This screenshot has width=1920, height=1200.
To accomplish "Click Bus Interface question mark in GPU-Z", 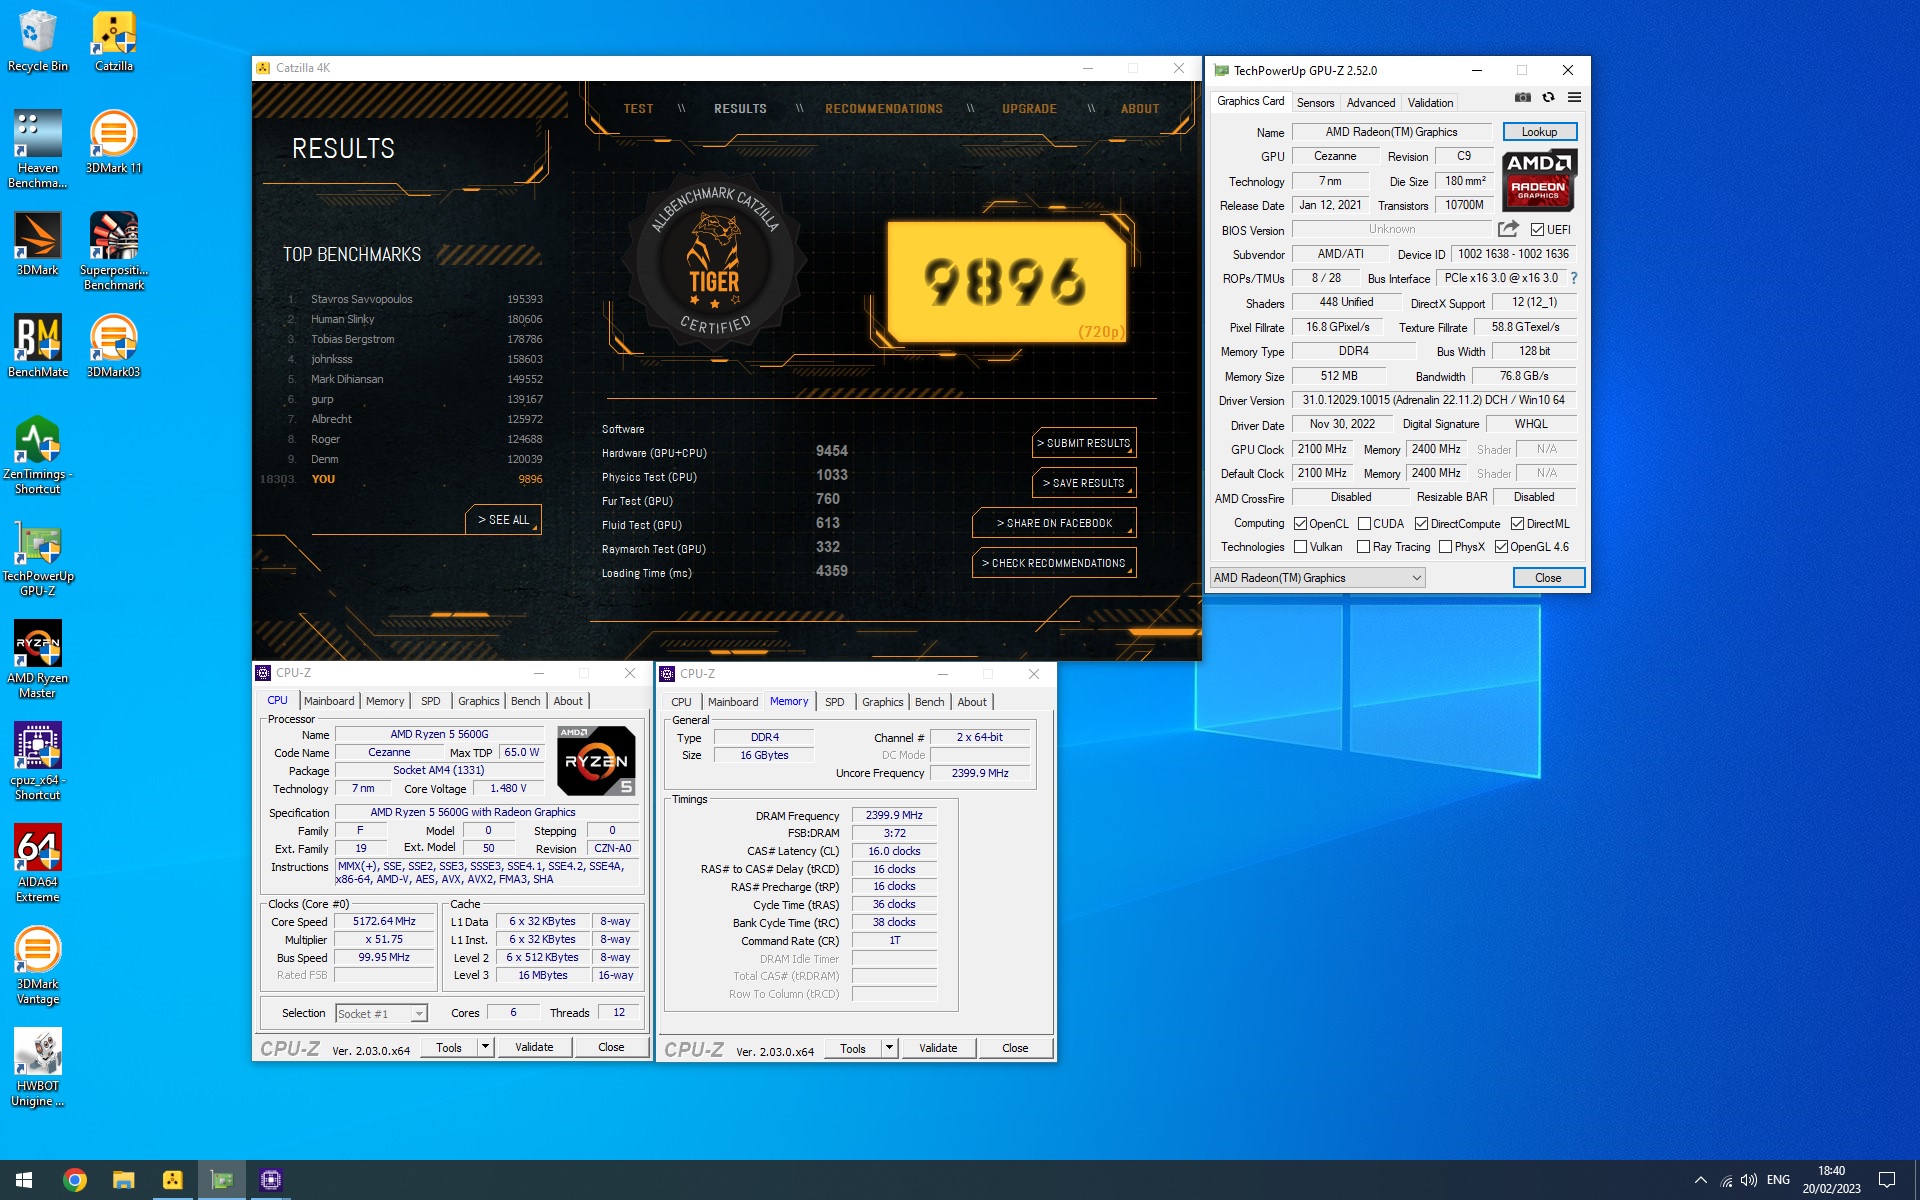I will click(x=1573, y=278).
